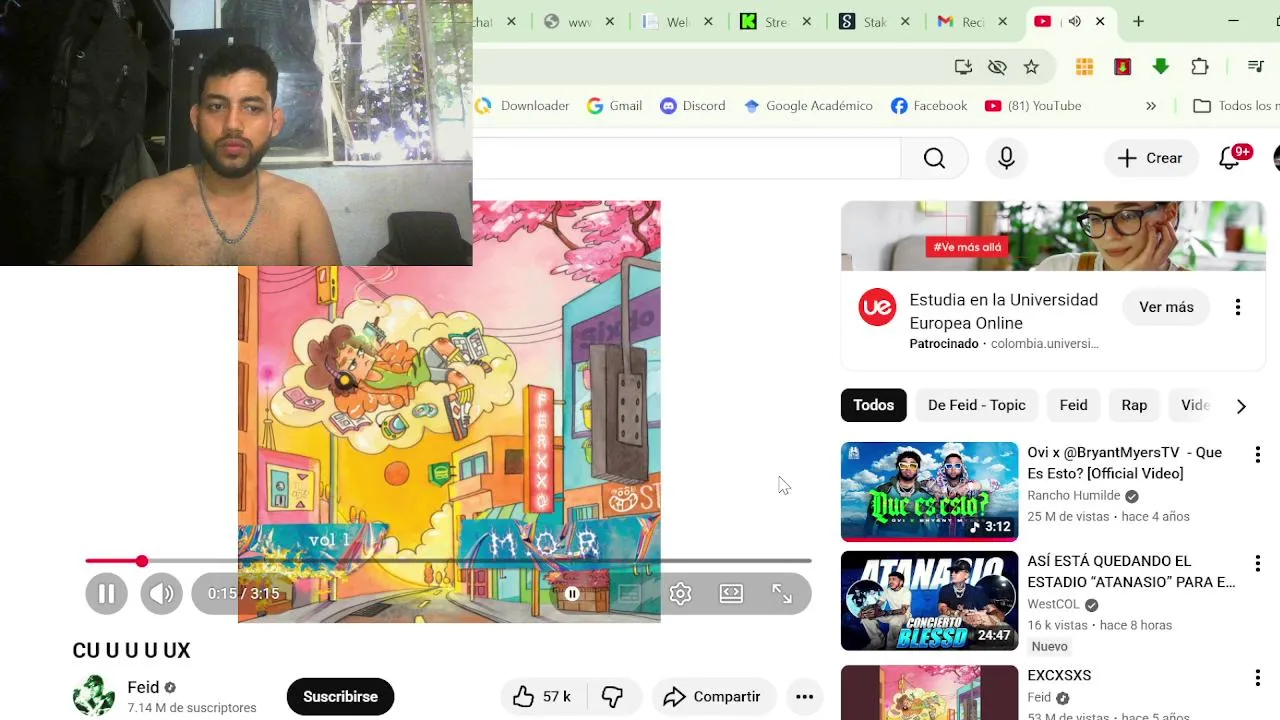The image size is (1280, 720).
Task: Open the Ovi x BryantMyersTV video title
Action: 1124,463
